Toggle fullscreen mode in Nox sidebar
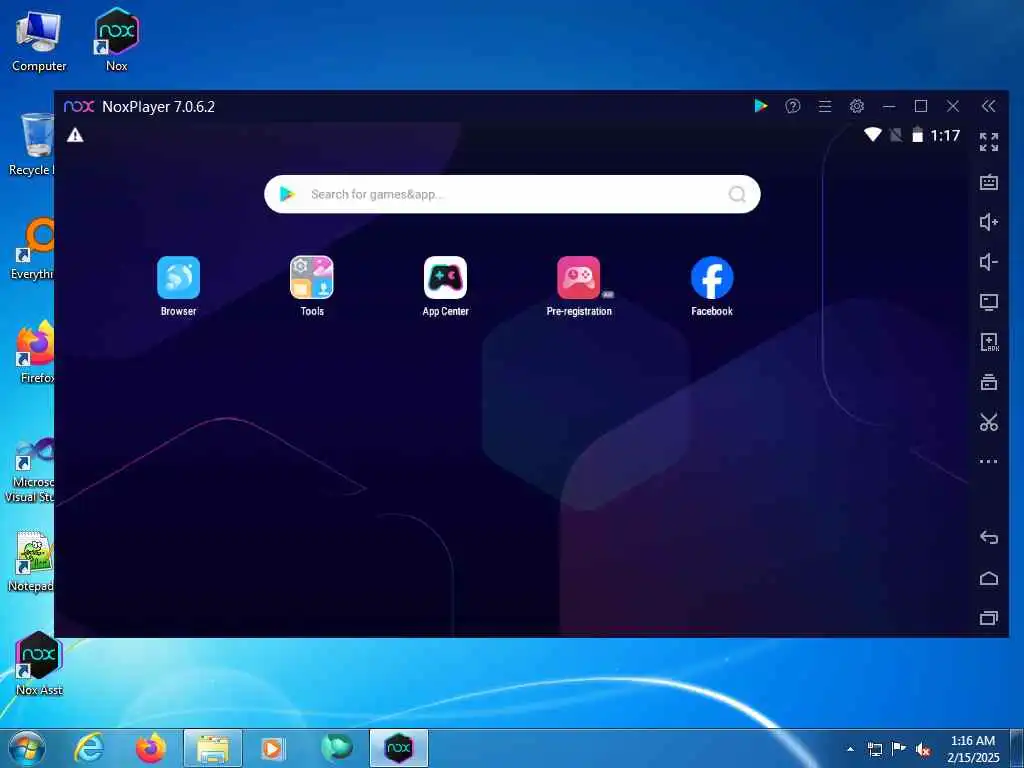 [x=989, y=142]
